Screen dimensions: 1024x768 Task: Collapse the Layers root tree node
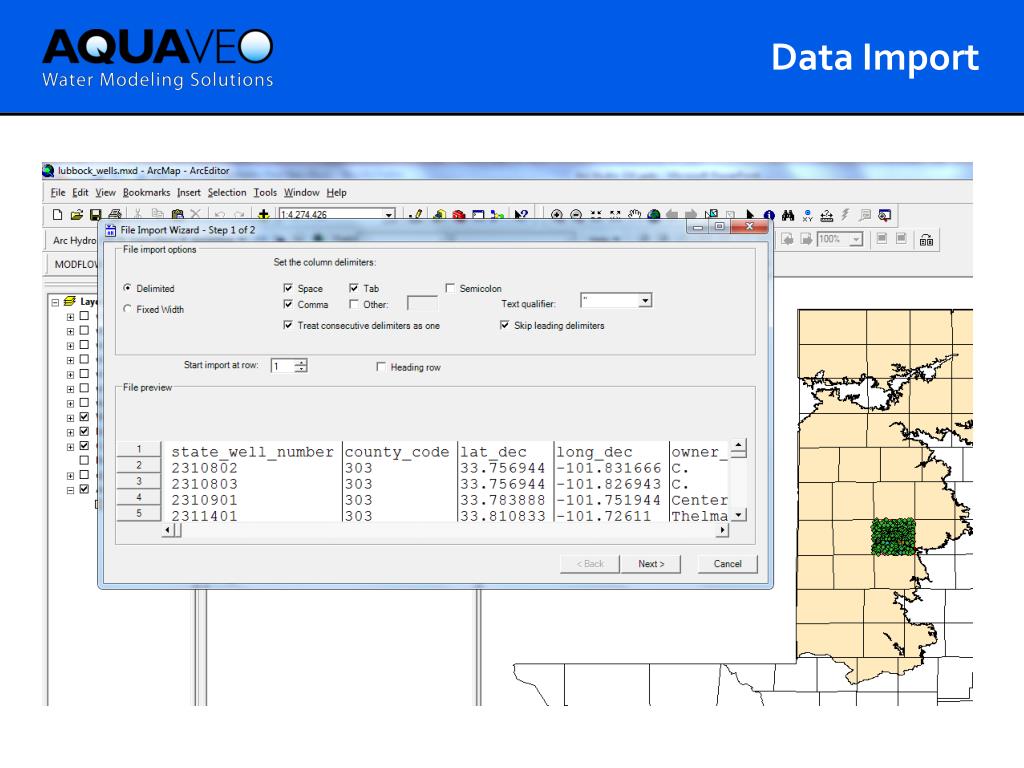(56, 302)
